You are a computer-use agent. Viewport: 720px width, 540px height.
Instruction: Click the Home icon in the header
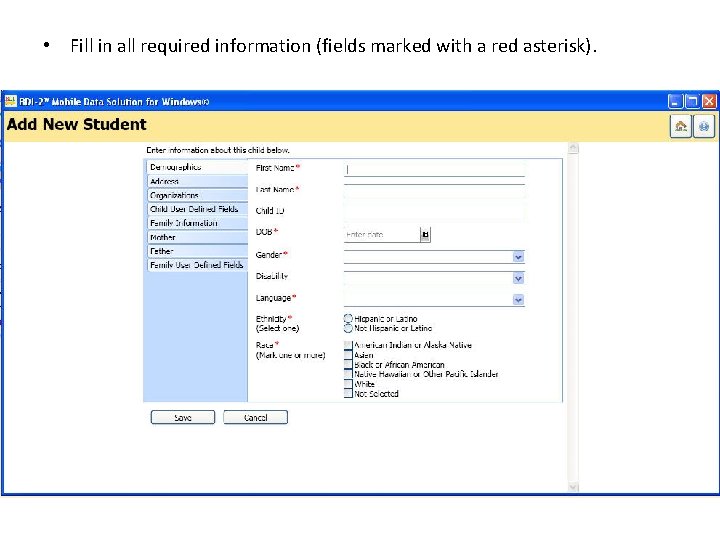coord(681,126)
